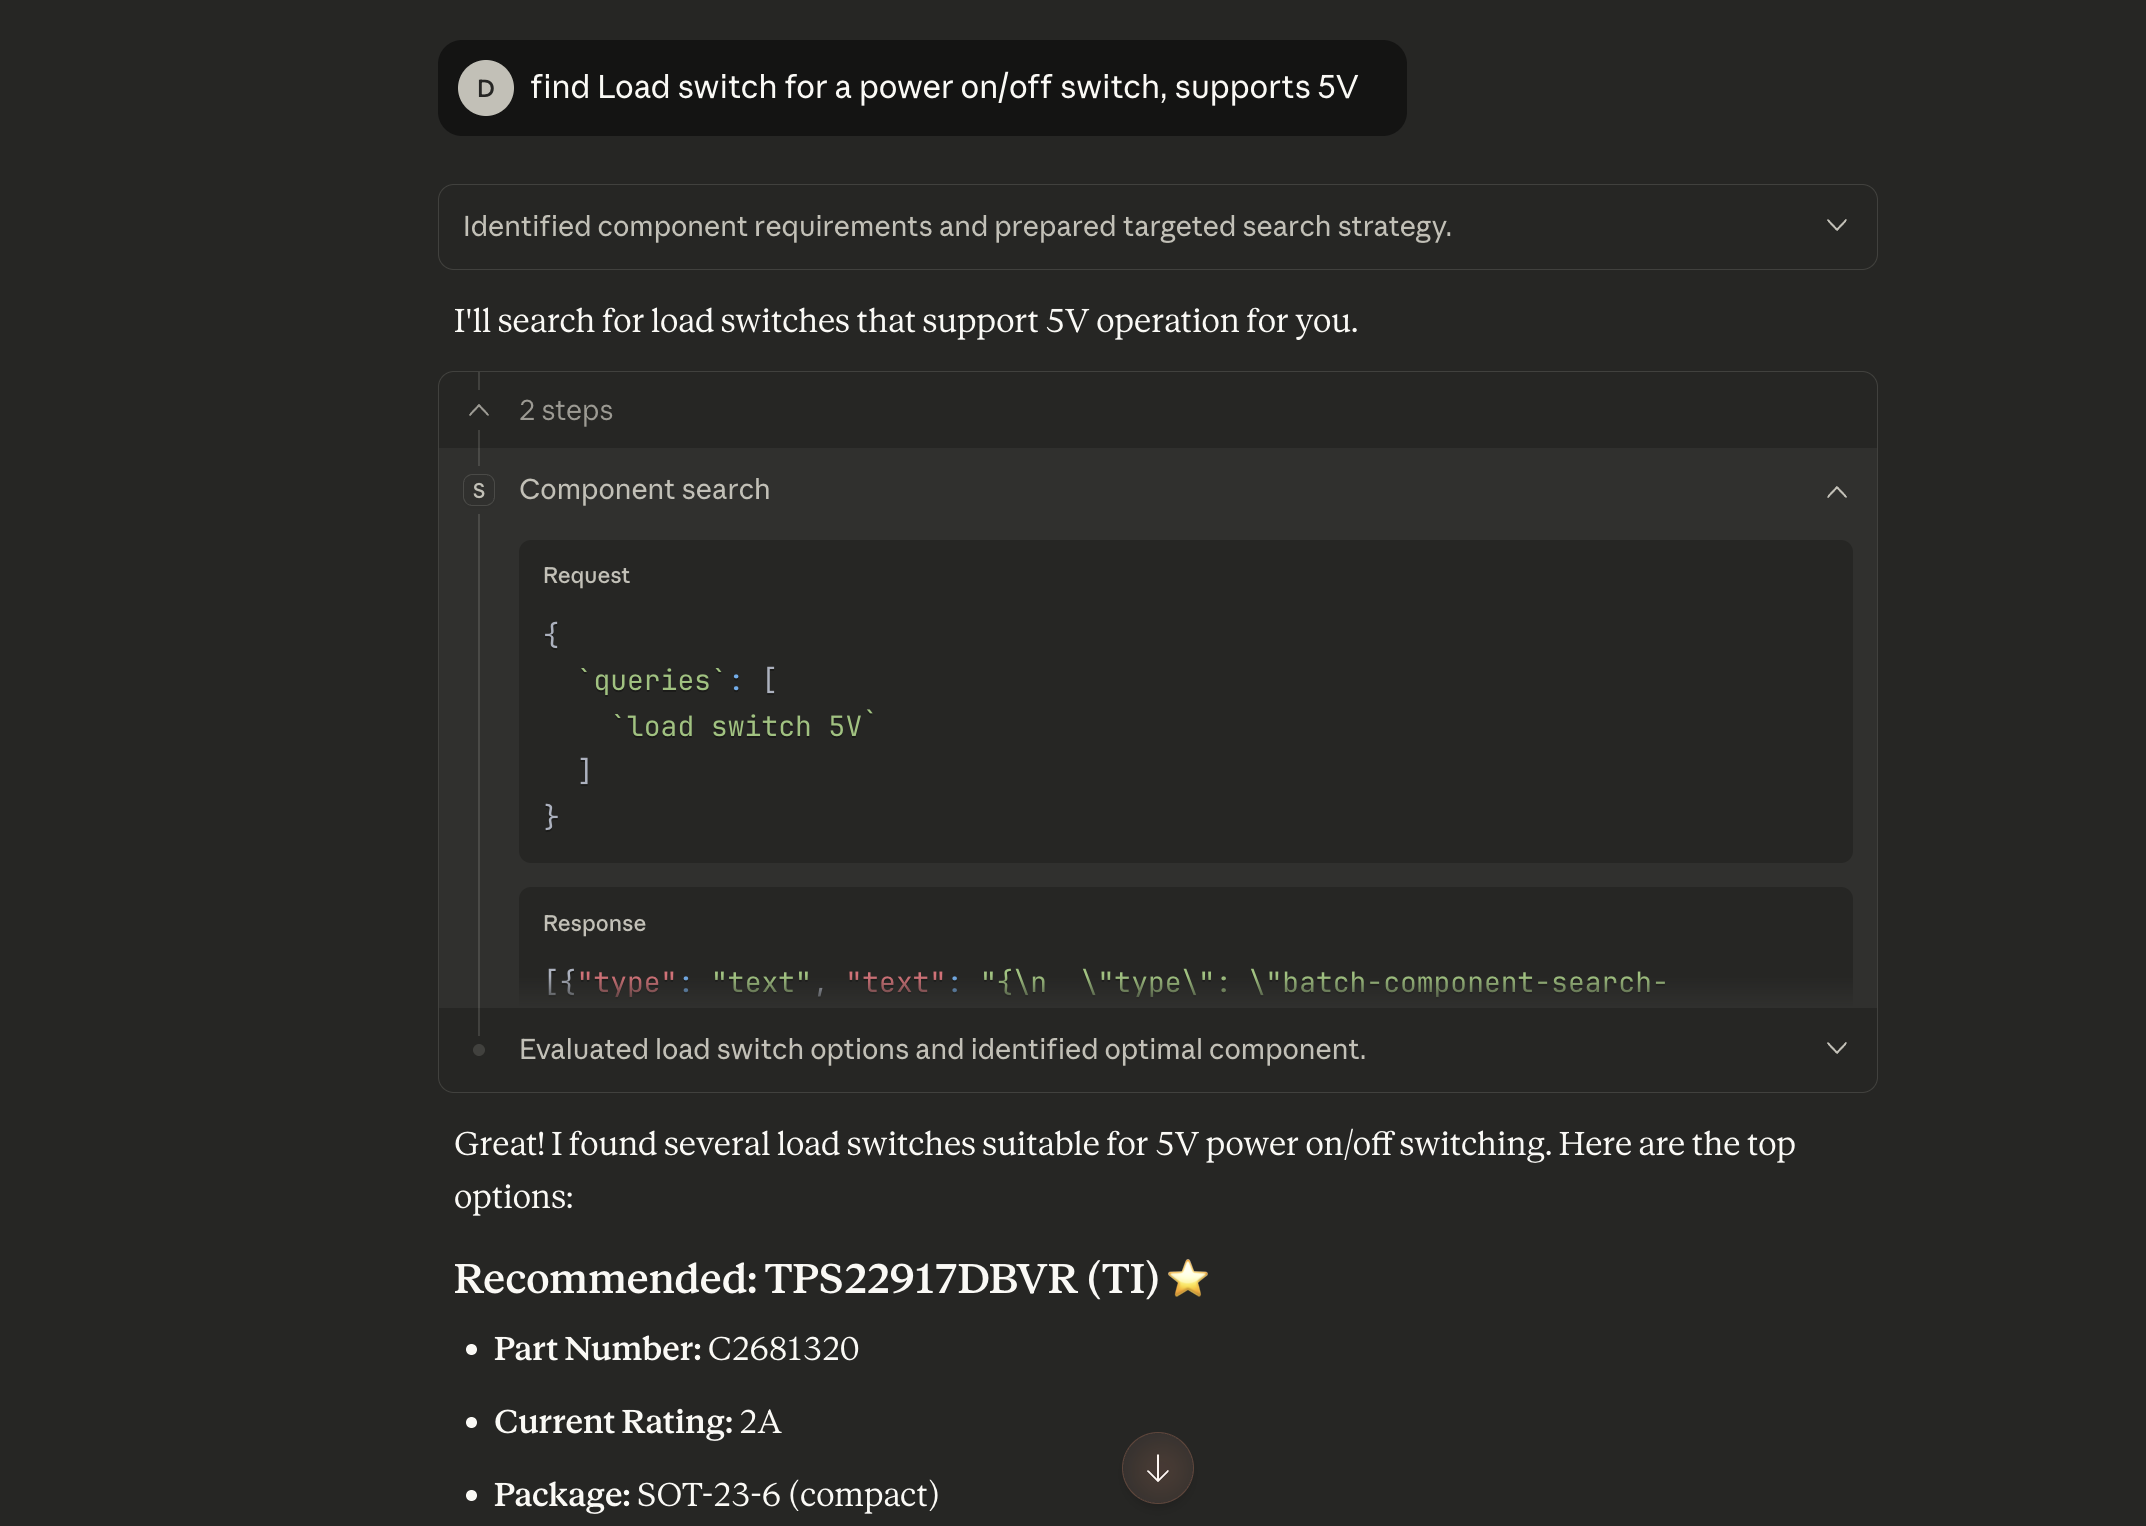Viewport: 2146px width, 1526px height.
Task: Click the user avatar 'D'
Action: point(485,88)
